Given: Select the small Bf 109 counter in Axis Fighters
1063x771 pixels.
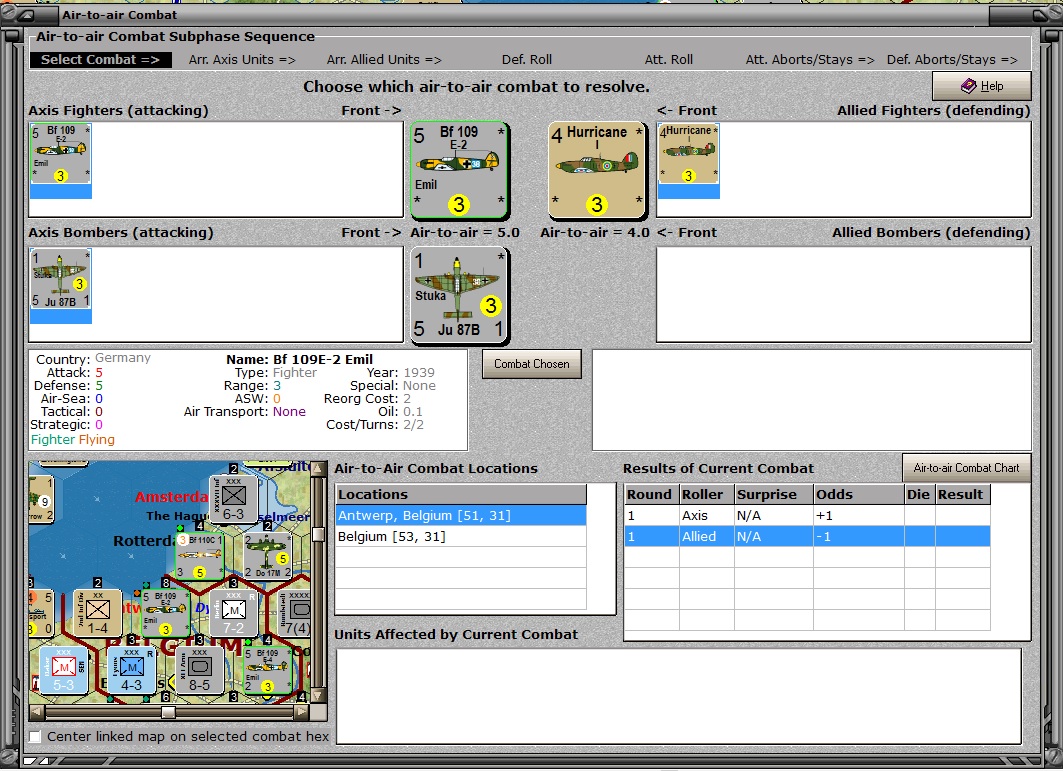Looking at the screenshot, I should [60, 153].
